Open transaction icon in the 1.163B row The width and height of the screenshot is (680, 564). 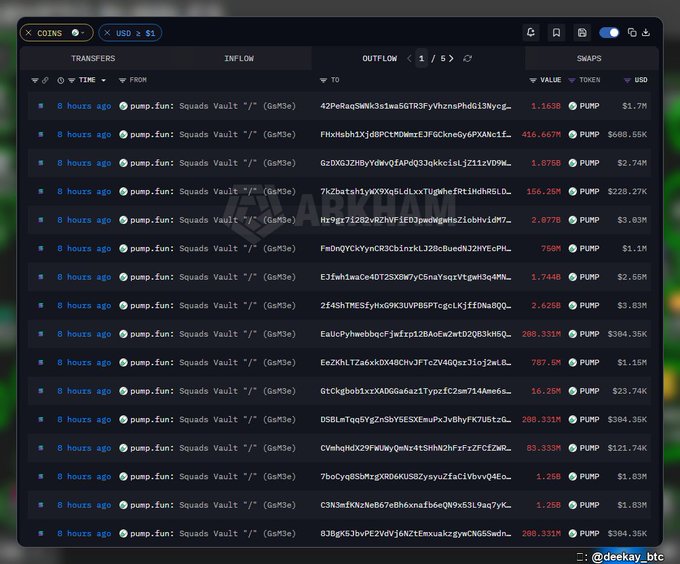pos(41,106)
